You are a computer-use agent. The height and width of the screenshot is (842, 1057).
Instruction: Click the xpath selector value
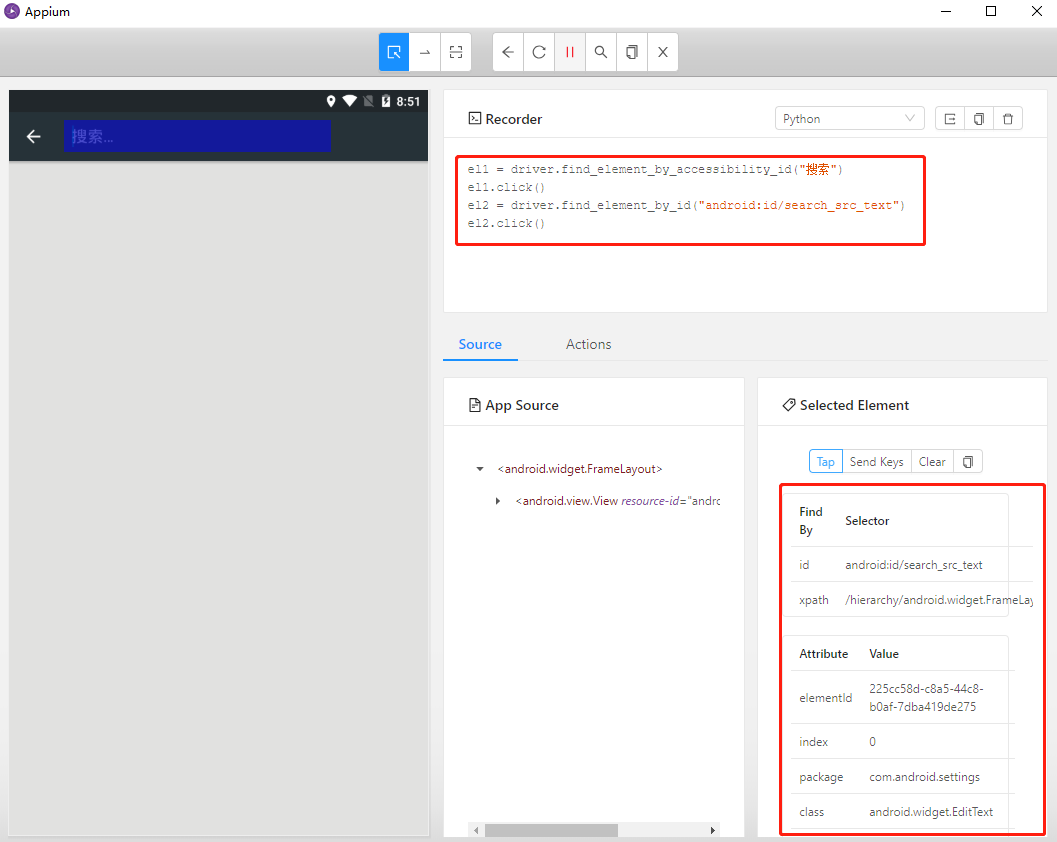938,600
